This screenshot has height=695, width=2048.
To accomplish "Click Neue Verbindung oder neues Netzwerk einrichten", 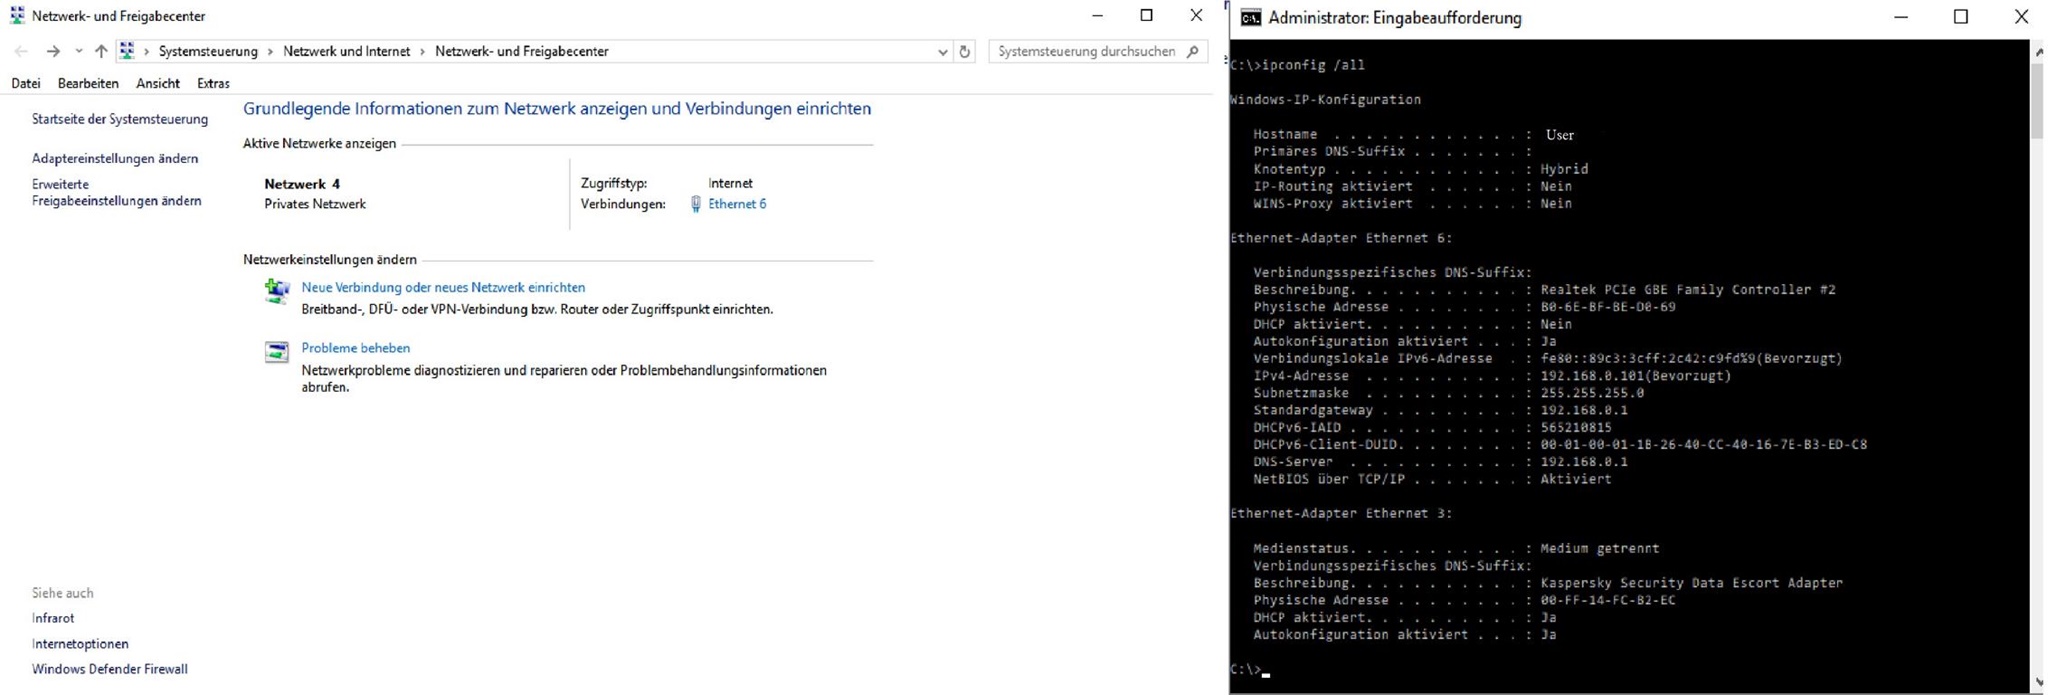I will point(443,287).
